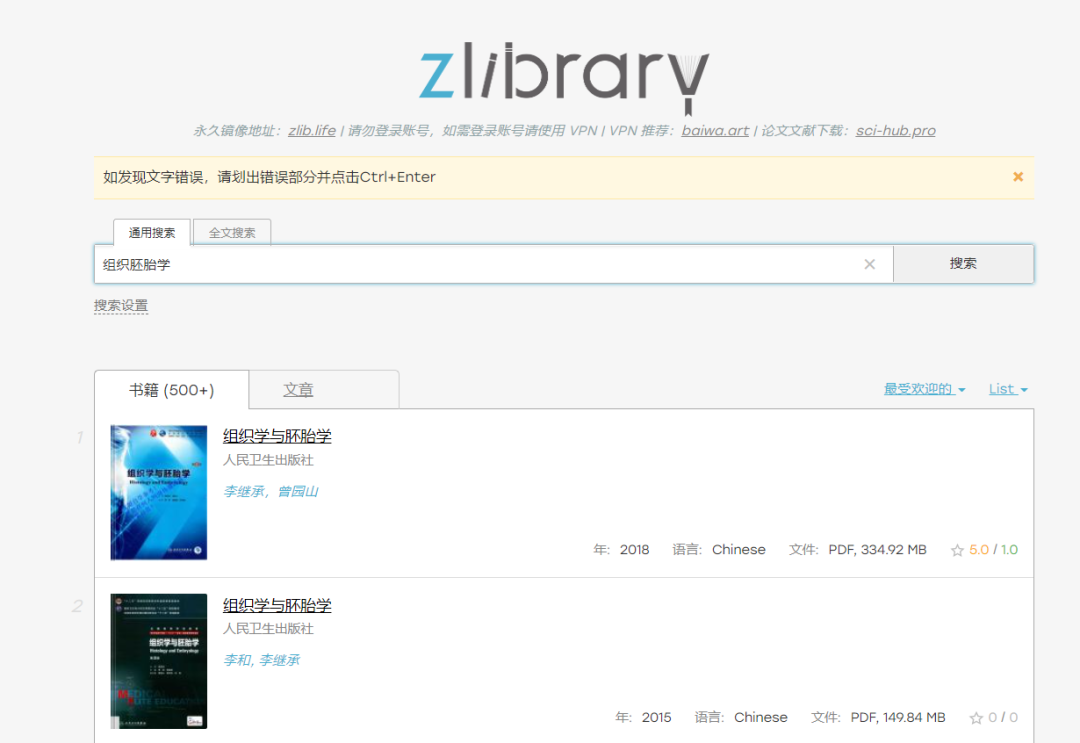Click the zlibrary logo
This screenshot has width=1080, height=743.
pos(564,77)
